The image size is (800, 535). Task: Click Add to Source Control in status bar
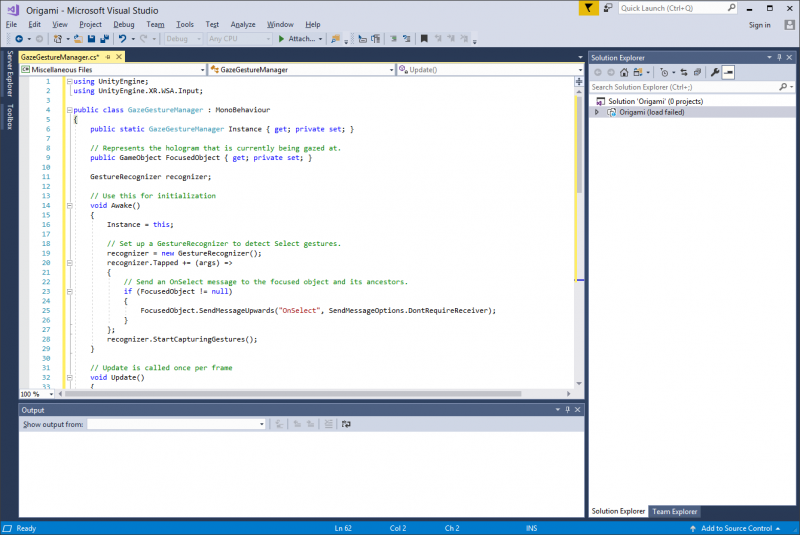pos(735,528)
